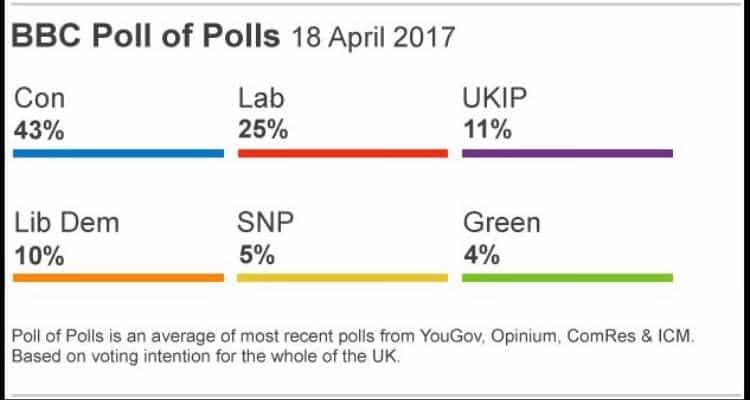Click the blue Con bar
Screen dimensions: 750x400
click(x=119, y=153)
